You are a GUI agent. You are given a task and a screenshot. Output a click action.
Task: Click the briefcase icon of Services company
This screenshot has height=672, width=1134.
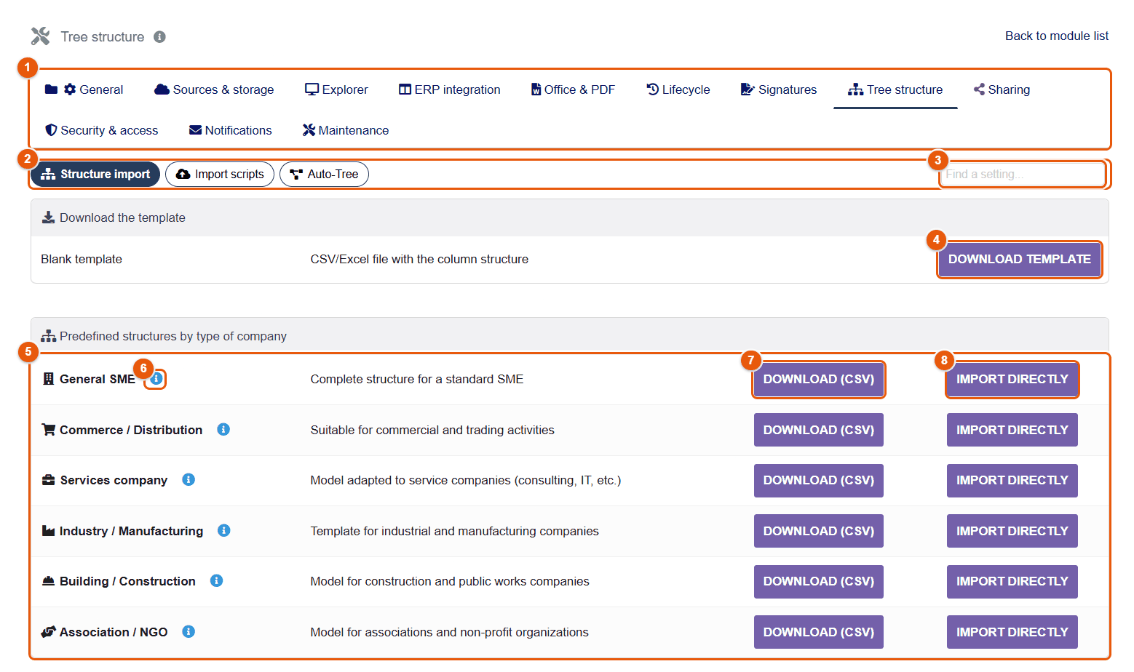tap(48, 480)
